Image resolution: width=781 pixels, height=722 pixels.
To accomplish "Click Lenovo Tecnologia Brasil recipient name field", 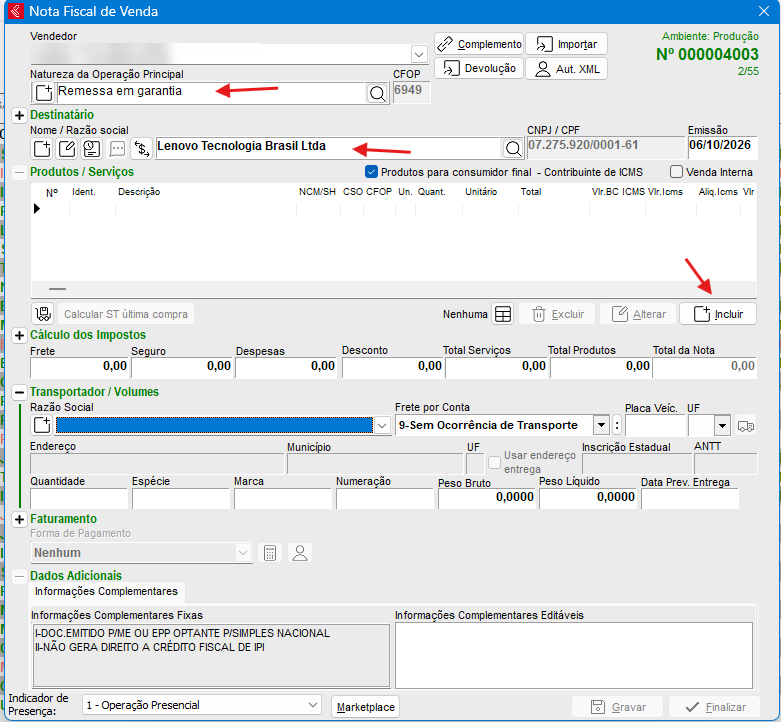I will click(x=328, y=147).
